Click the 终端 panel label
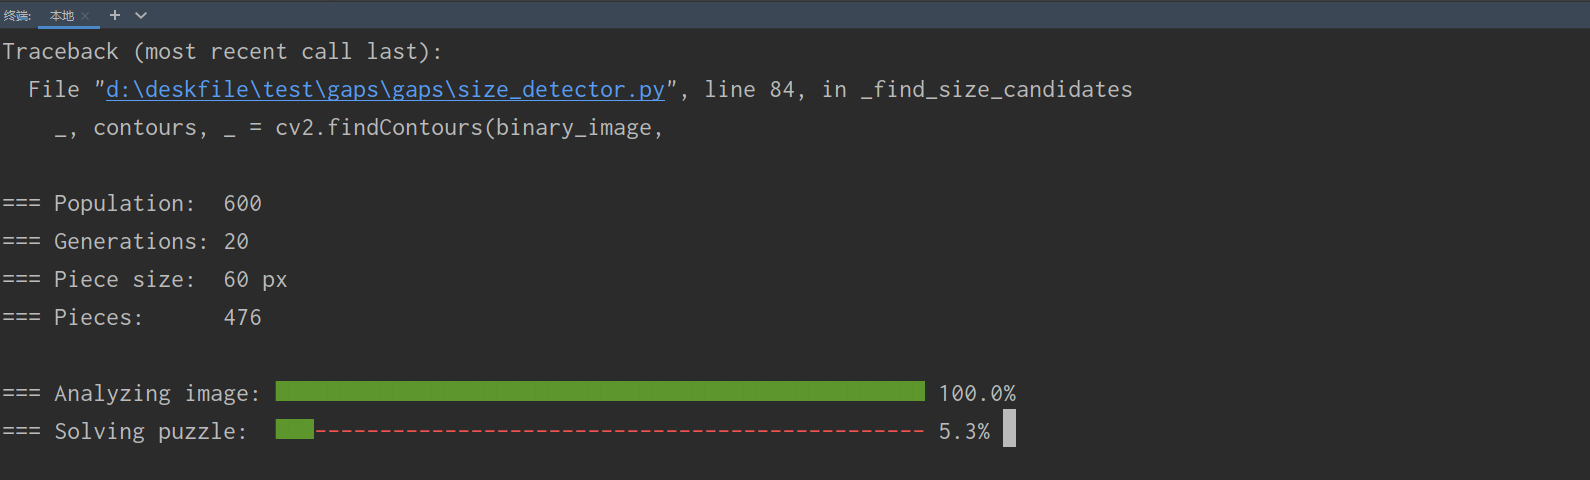The height and width of the screenshot is (480, 1590). [17, 16]
